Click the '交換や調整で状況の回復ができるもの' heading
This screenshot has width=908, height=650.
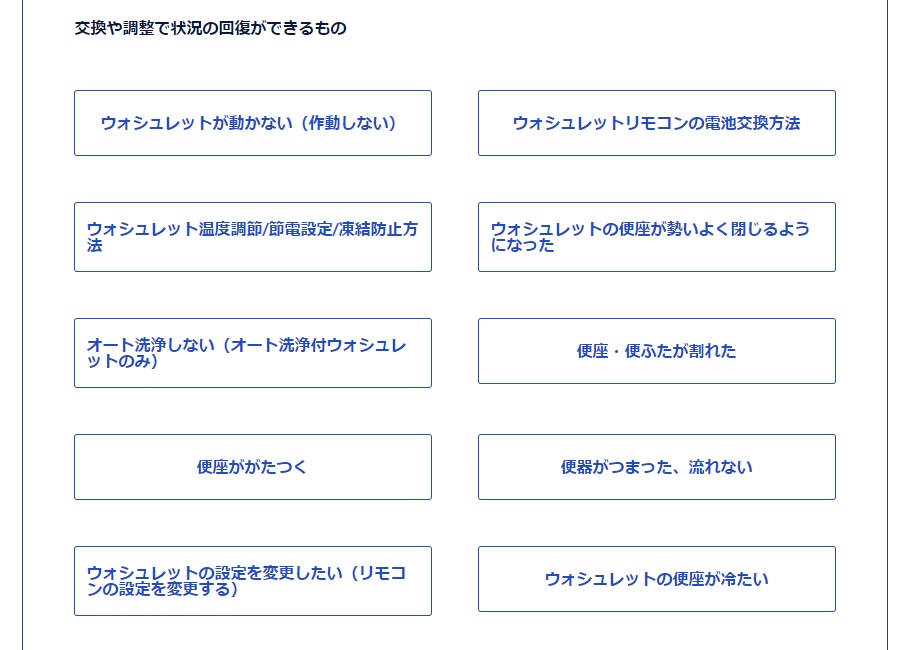(210, 29)
